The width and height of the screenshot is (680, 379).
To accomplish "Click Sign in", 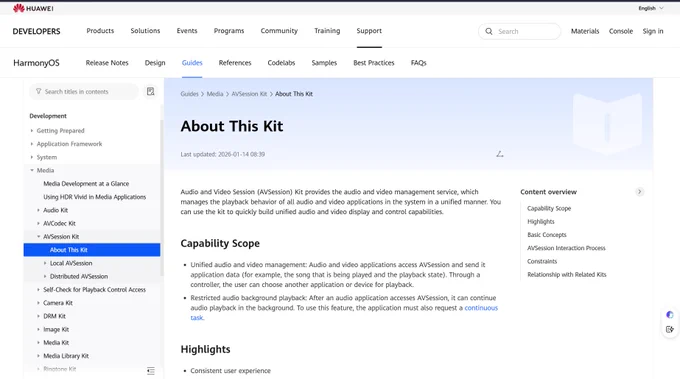I will 653,31.
